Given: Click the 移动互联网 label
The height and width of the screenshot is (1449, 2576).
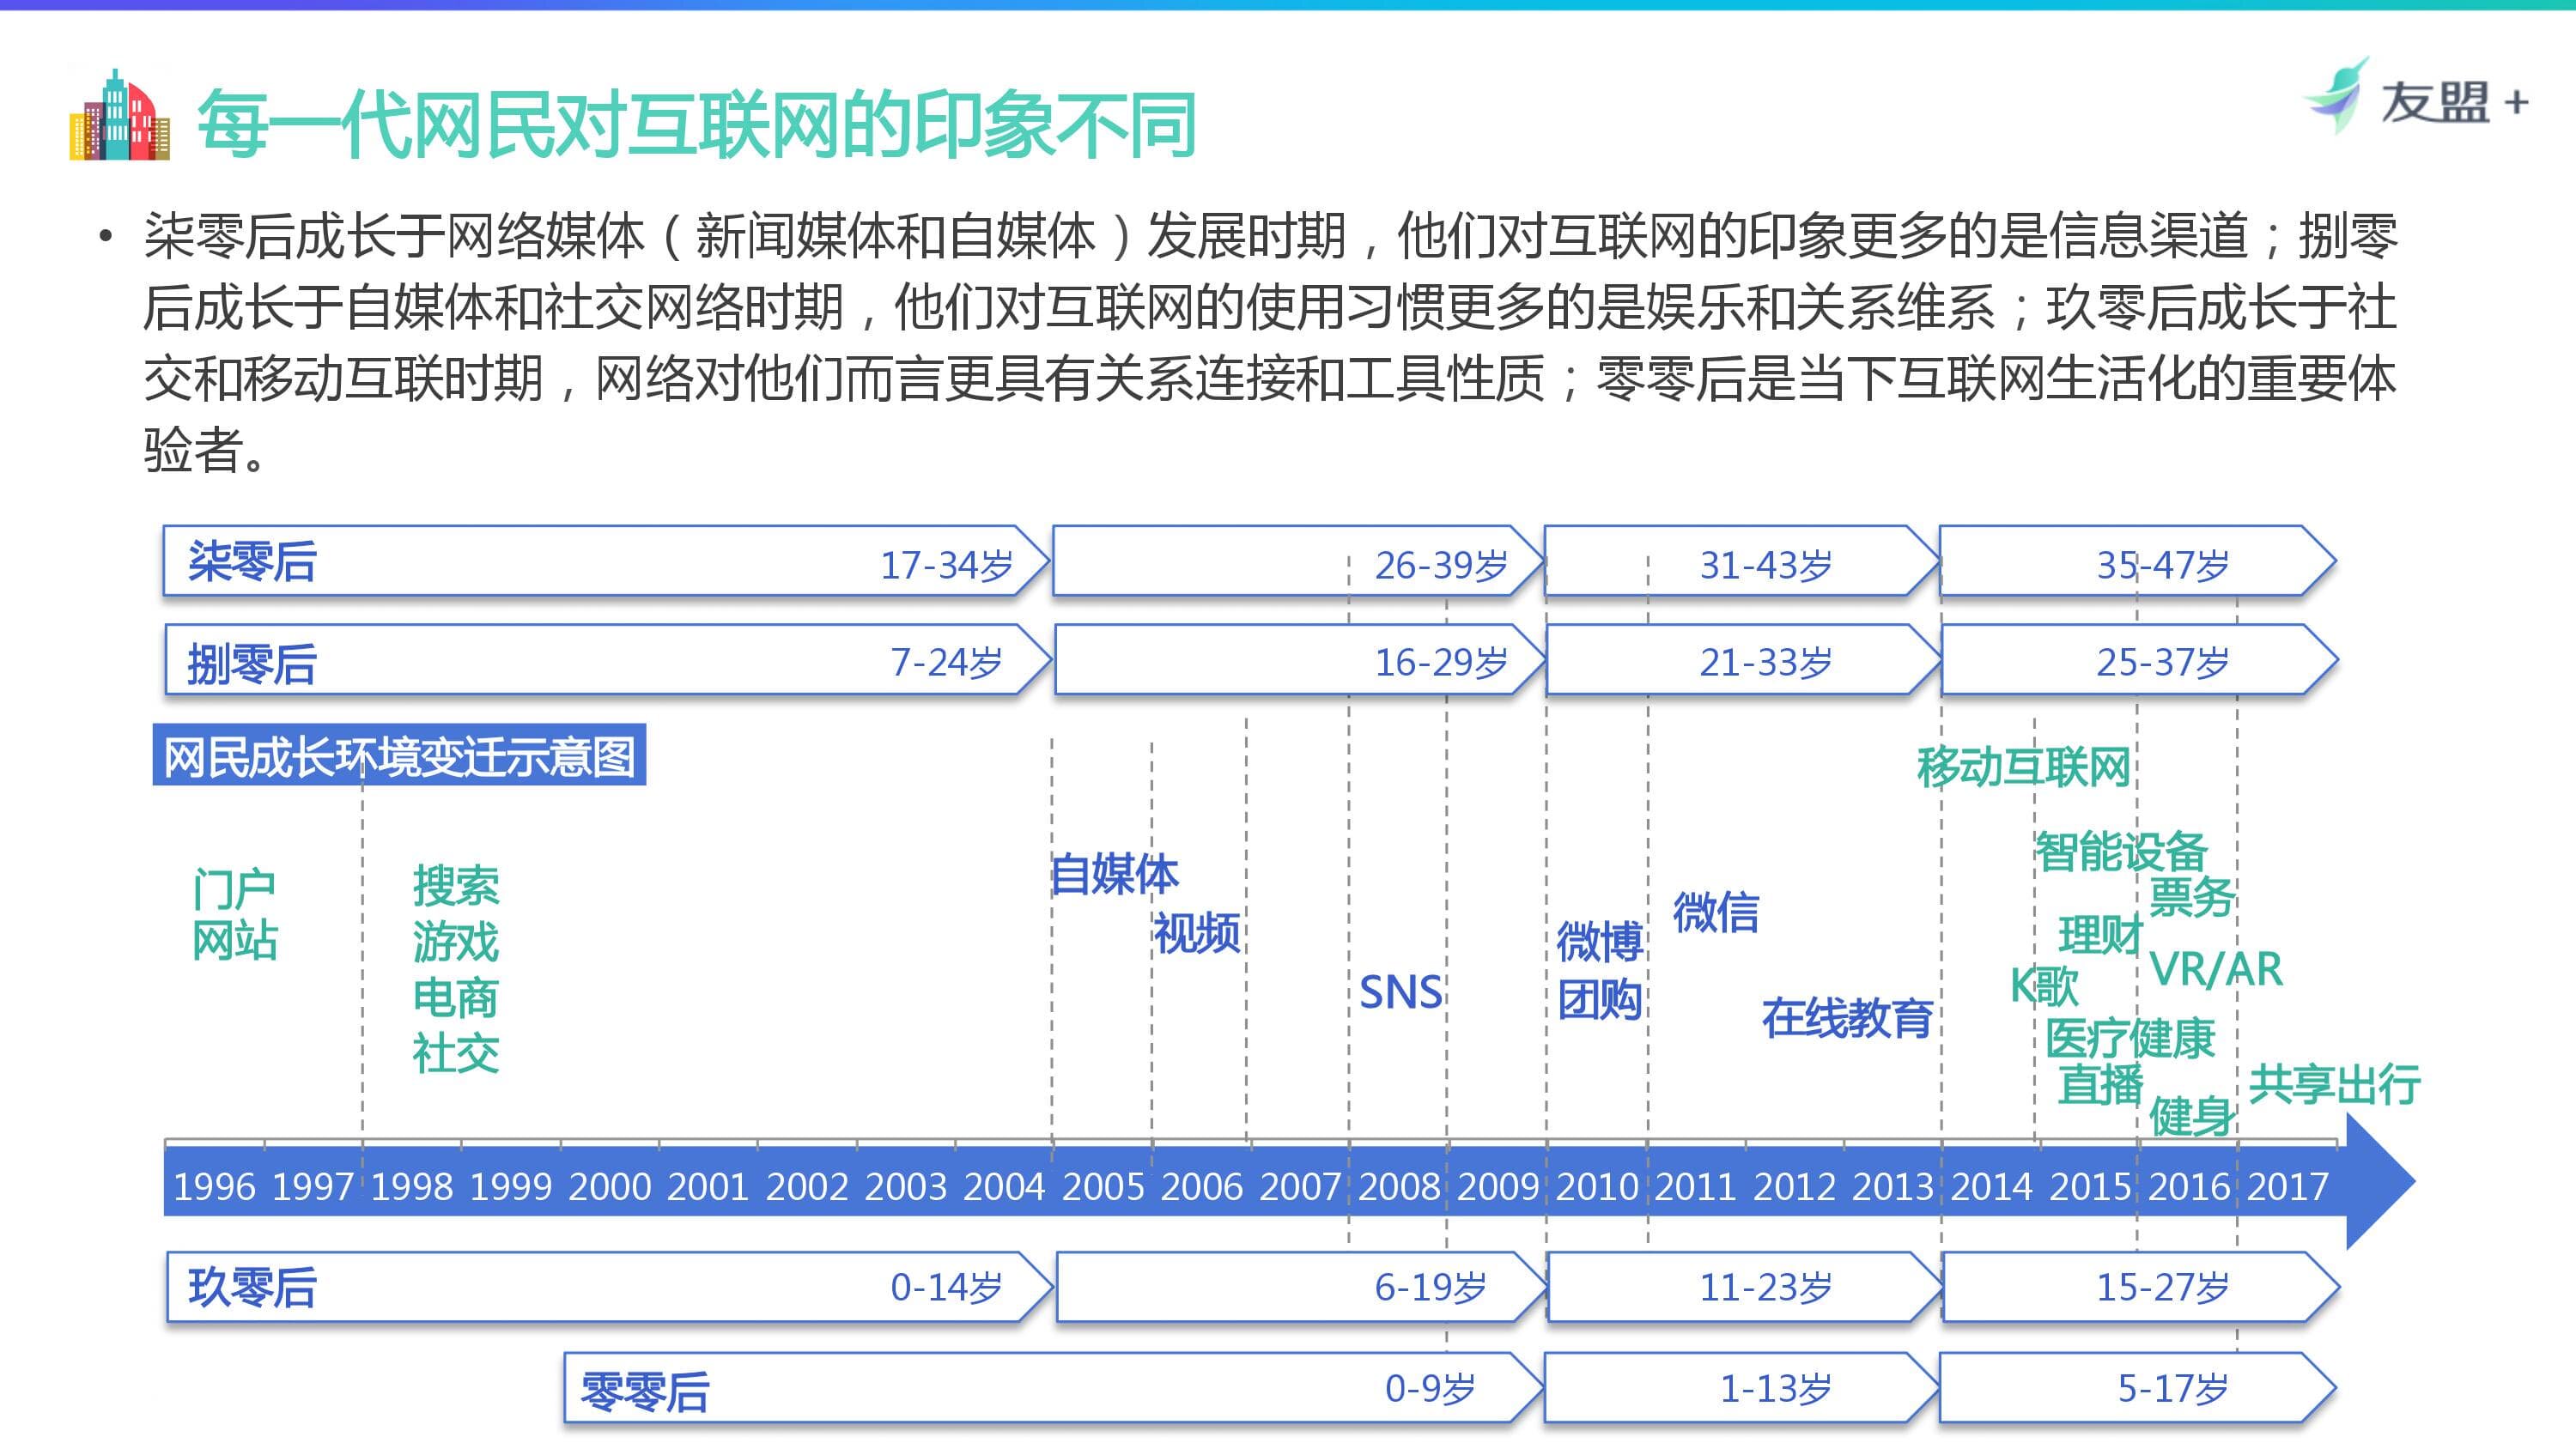Looking at the screenshot, I should (x=2023, y=768).
